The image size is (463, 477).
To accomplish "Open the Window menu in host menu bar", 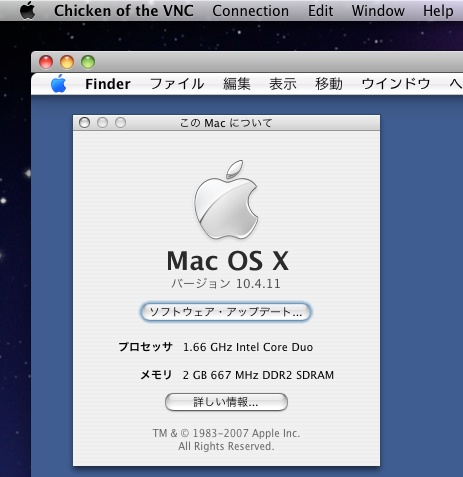I will pyautogui.click(x=378, y=11).
